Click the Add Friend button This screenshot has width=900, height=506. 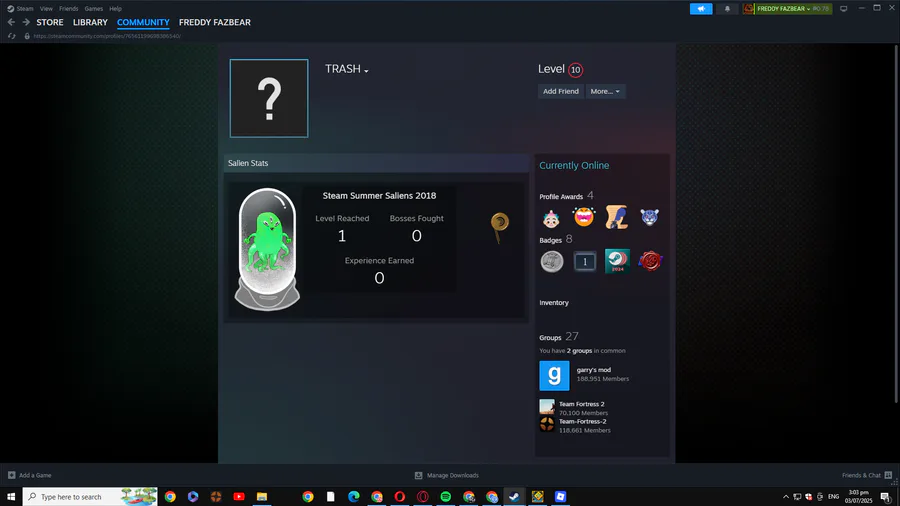561,91
